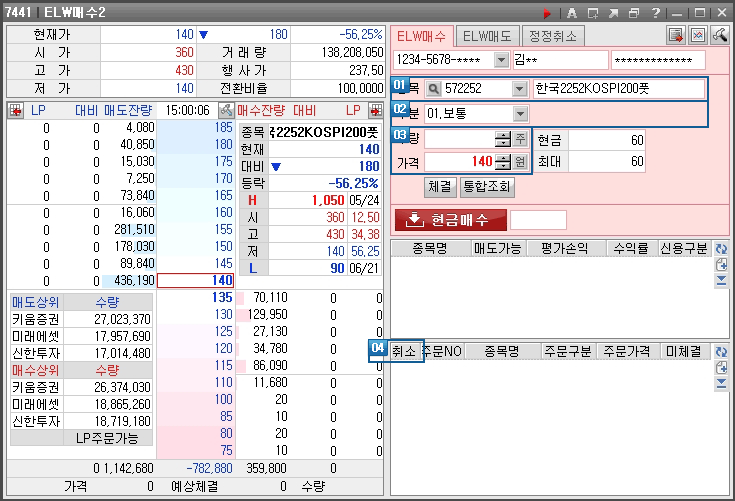This screenshot has width=735, height=501.
Task: Click the grid icon right of LP buy header
Action: pos(375,111)
